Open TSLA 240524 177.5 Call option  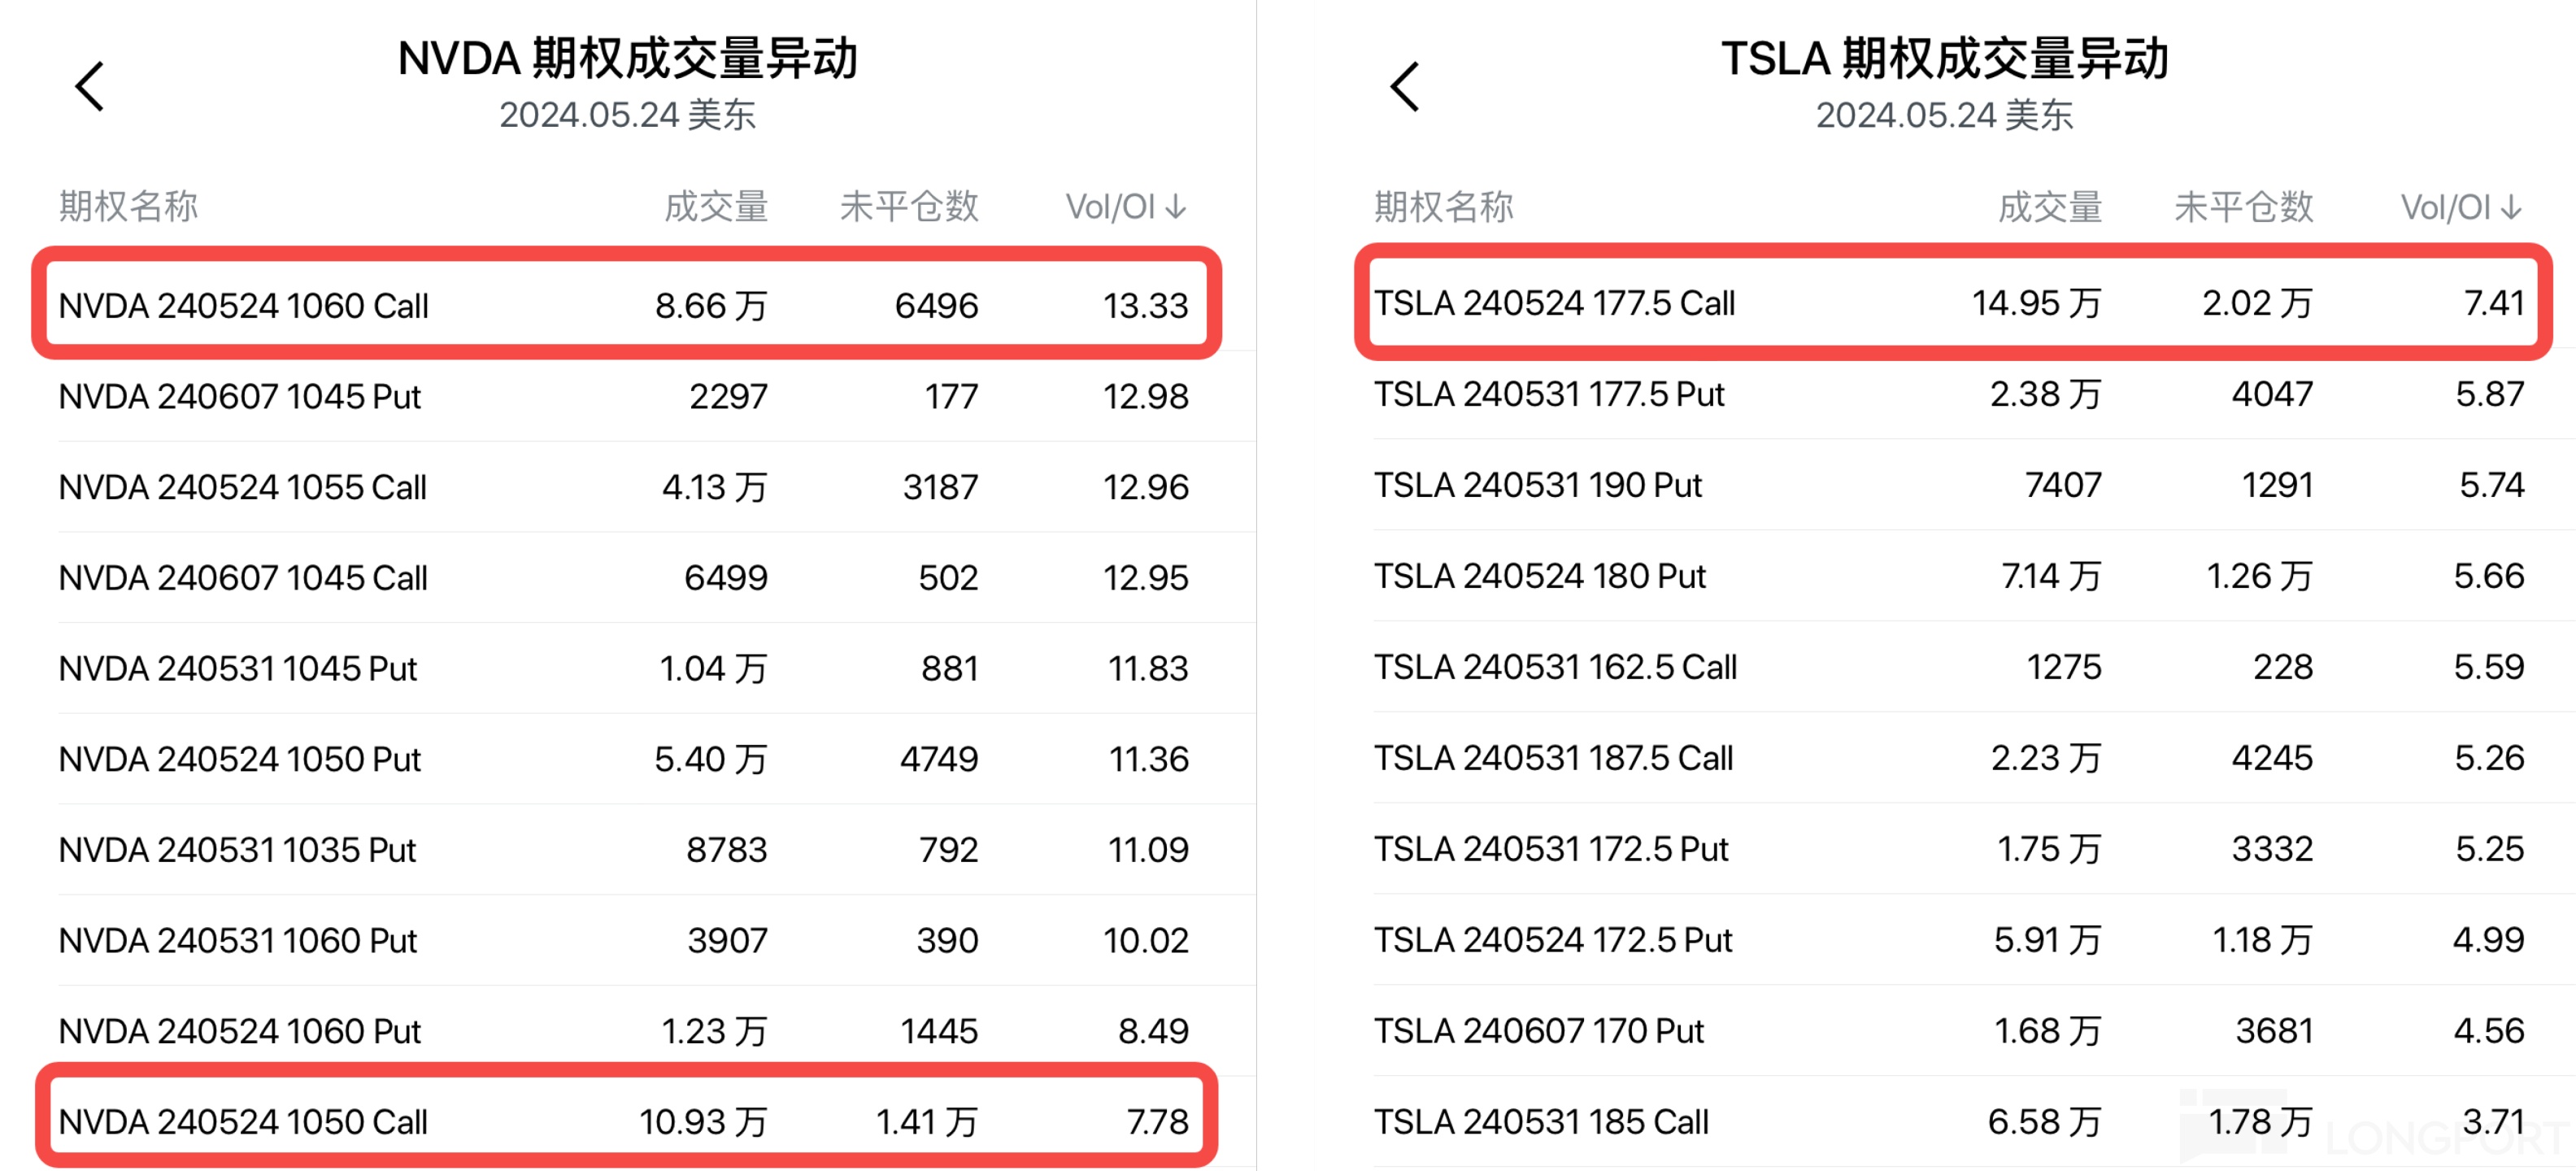coord(1555,304)
